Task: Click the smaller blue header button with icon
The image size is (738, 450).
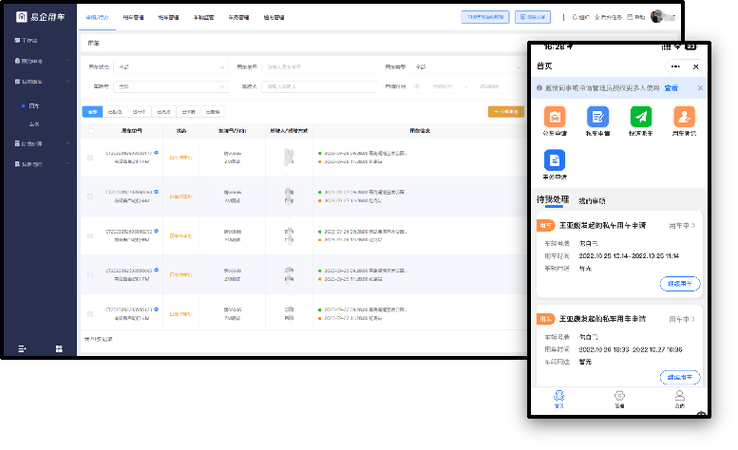Action: tap(533, 17)
